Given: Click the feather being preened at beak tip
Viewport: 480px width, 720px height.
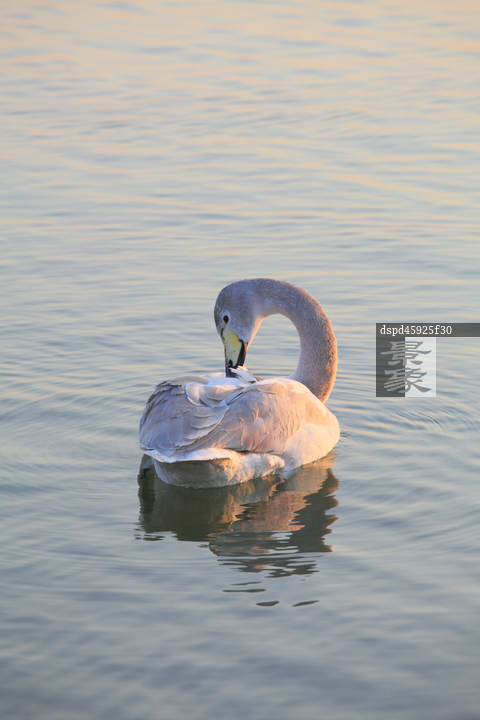Looking at the screenshot, I should (243, 375).
